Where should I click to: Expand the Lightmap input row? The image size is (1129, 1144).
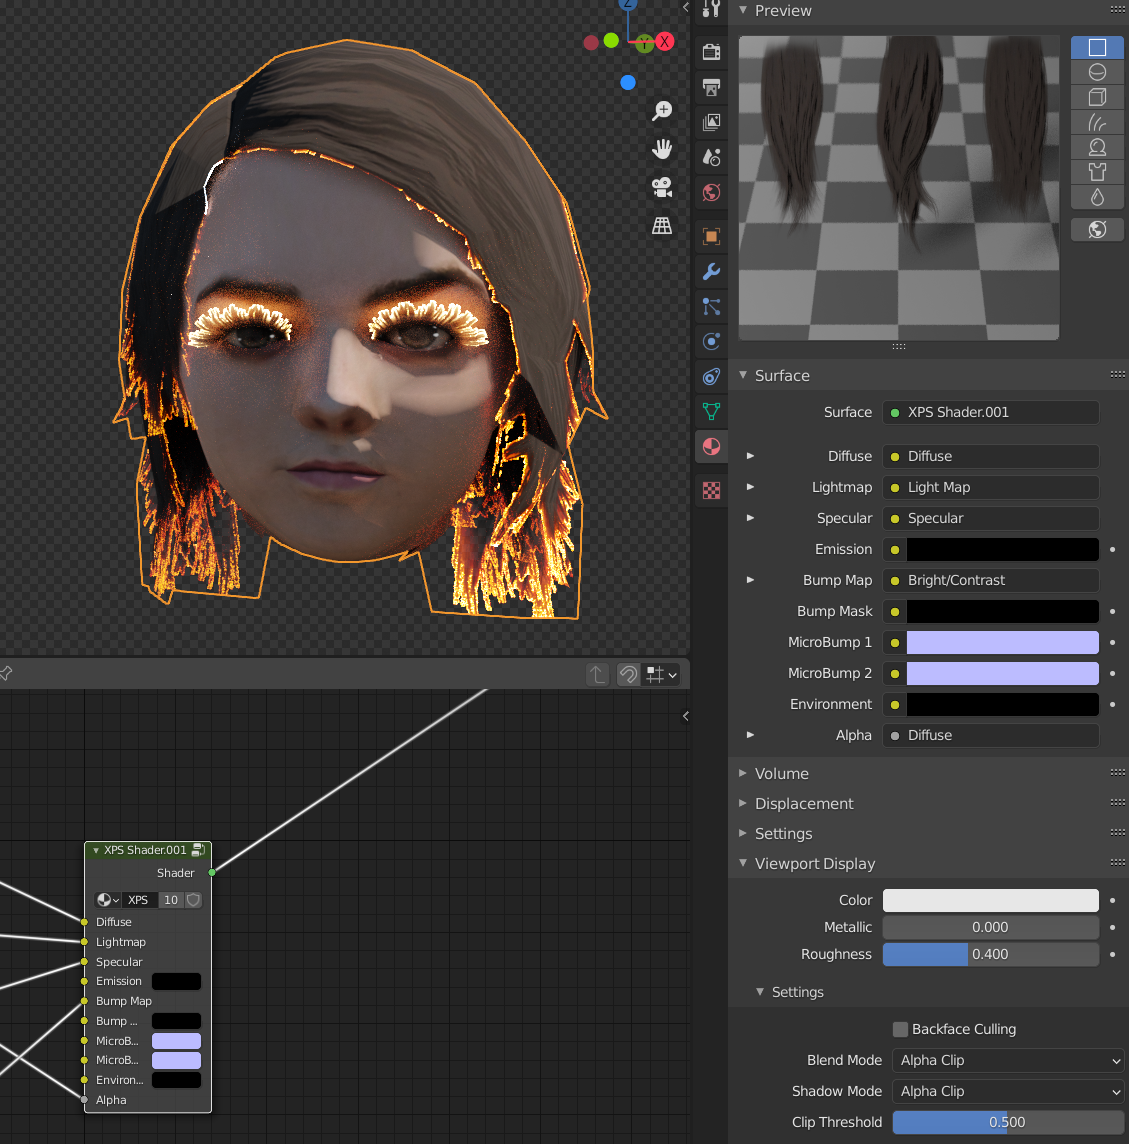coord(750,487)
